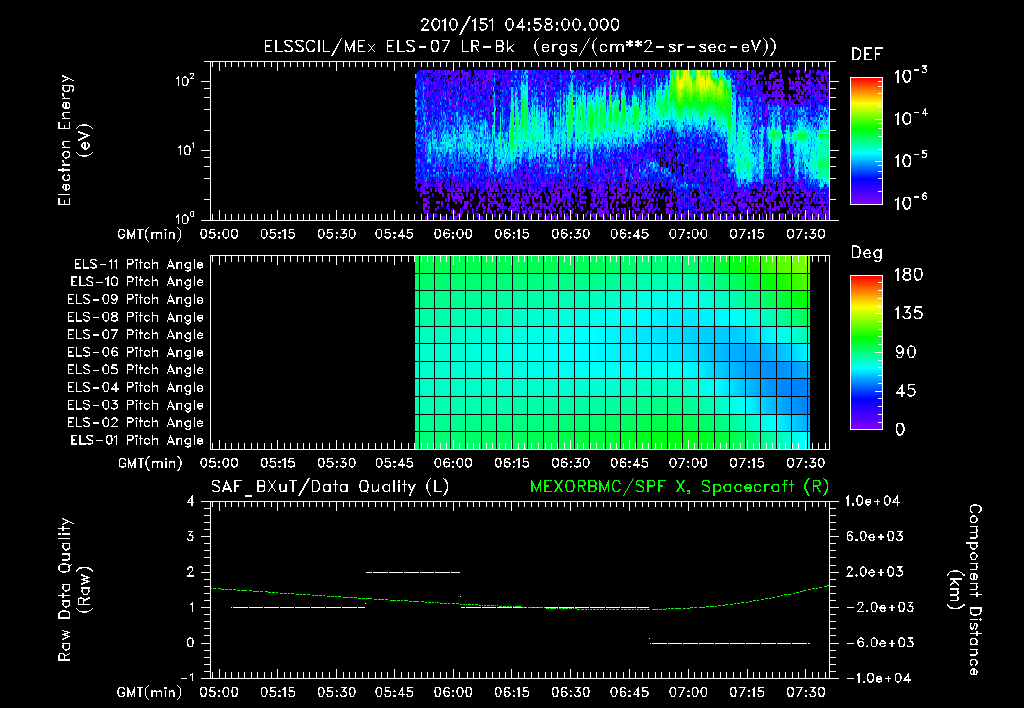Click the 180 value on Deg scale
The height and width of the screenshot is (708, 1024).
click(x=908, y=274)
